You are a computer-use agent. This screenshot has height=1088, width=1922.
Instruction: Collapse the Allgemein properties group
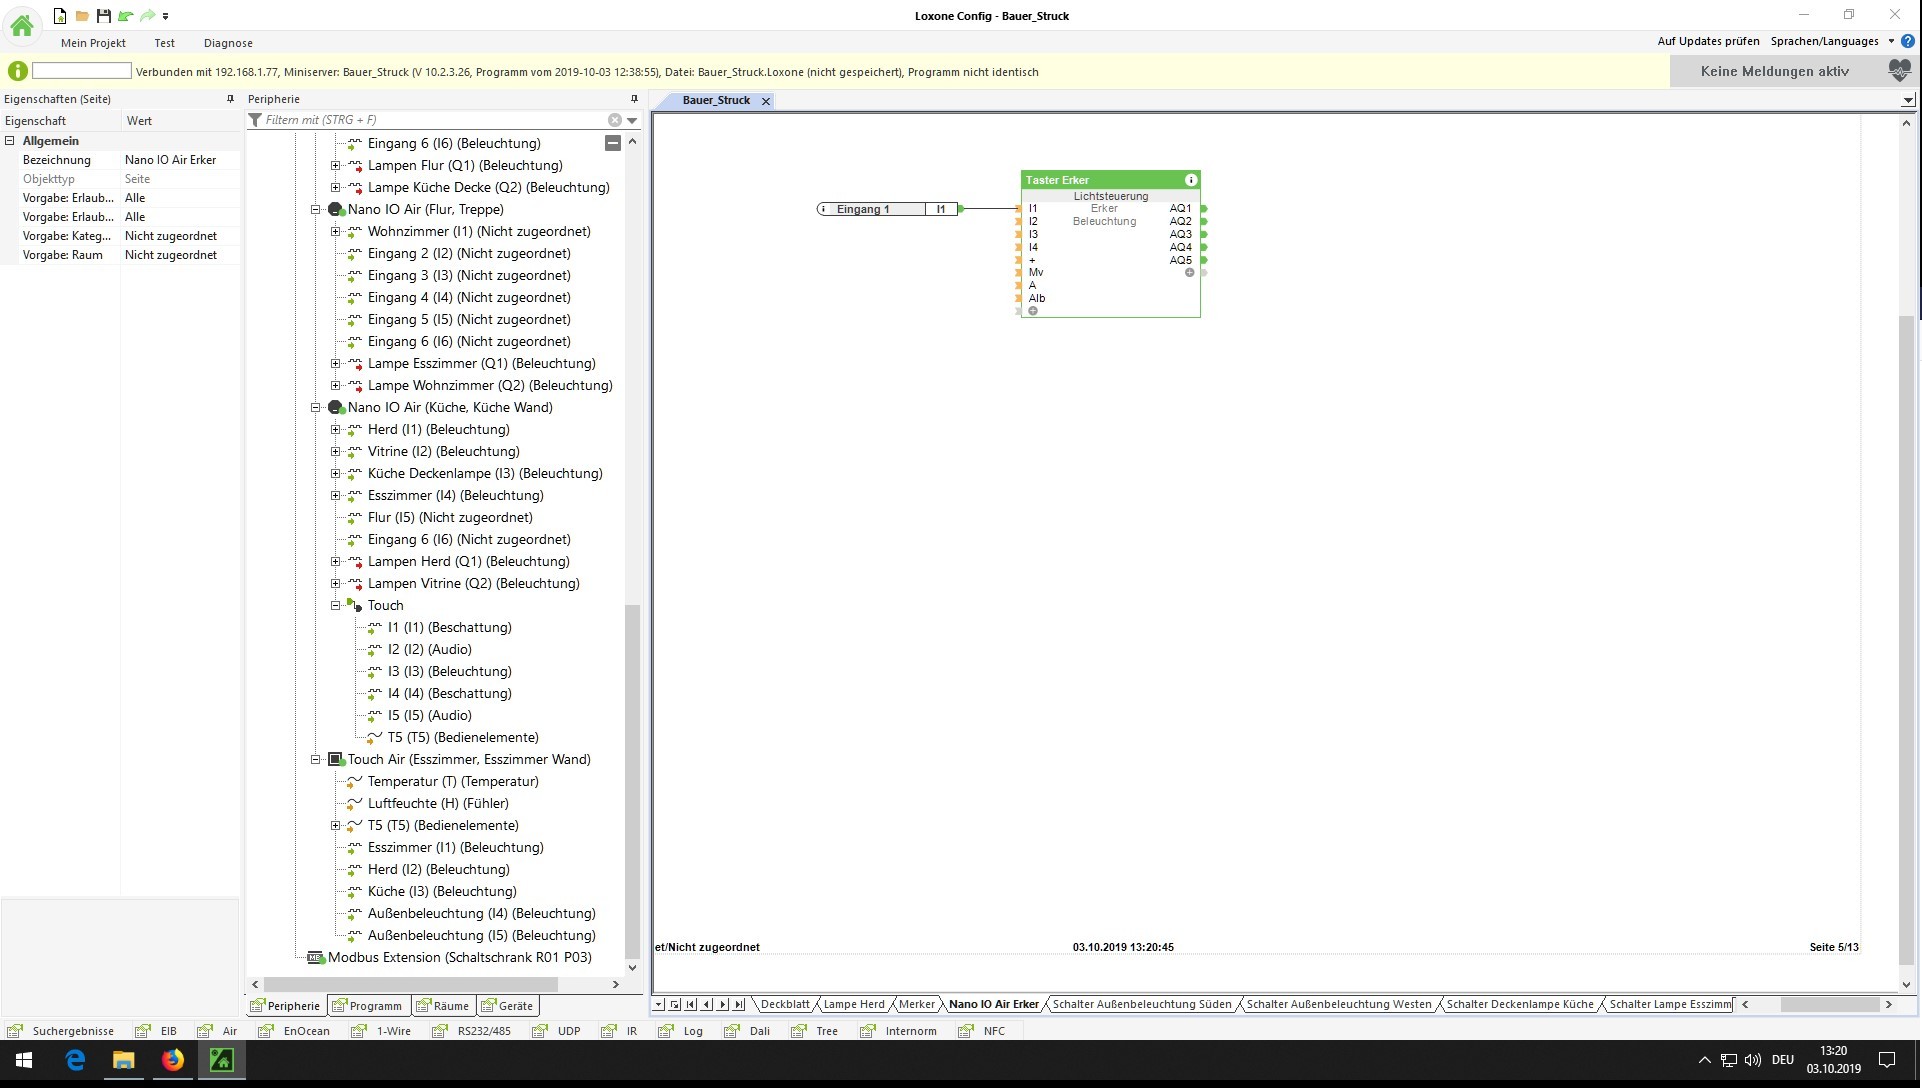(x=10, y=141)
